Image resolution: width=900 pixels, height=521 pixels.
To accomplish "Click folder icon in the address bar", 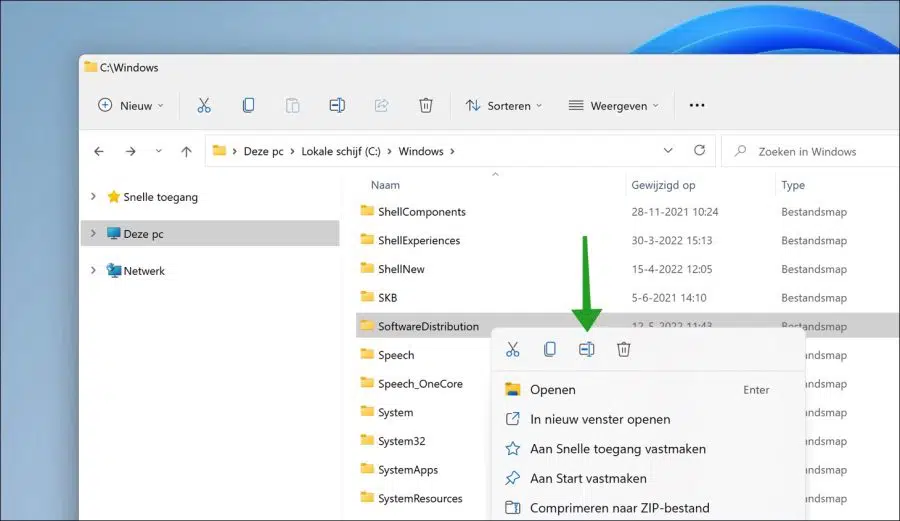I will click(x=219, y=151).
